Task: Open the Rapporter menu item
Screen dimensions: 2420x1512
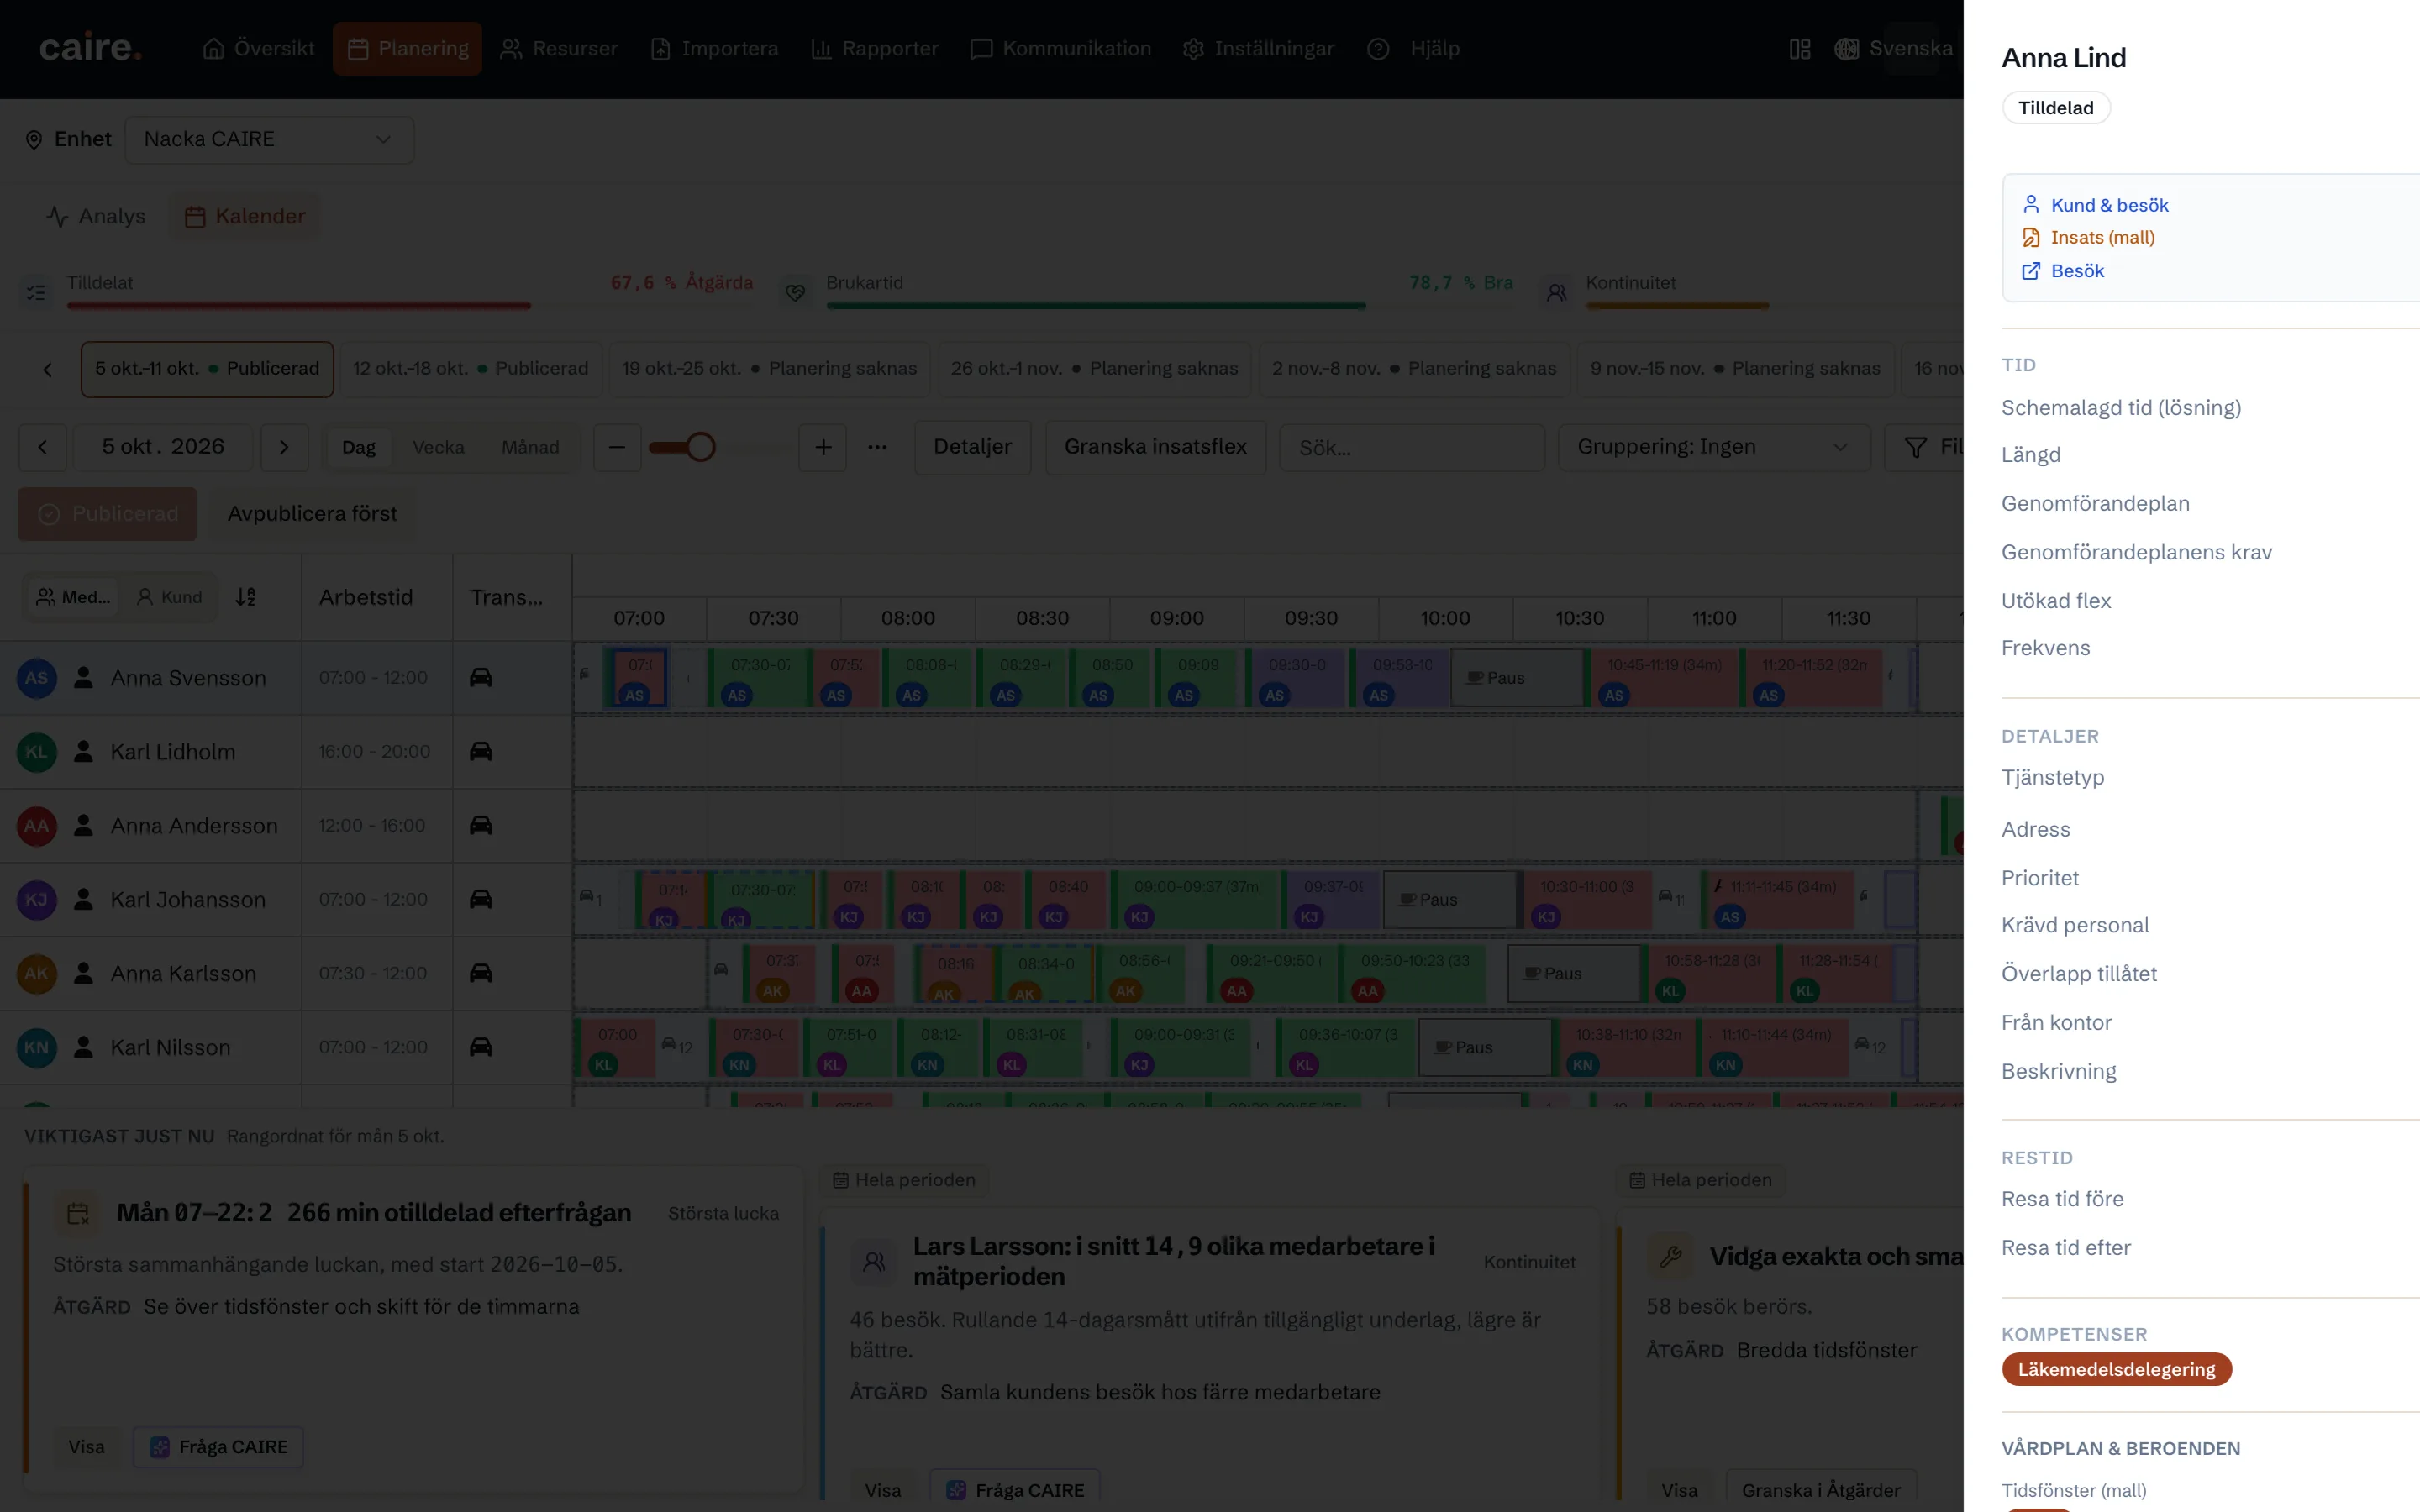Action: [875, 49]
